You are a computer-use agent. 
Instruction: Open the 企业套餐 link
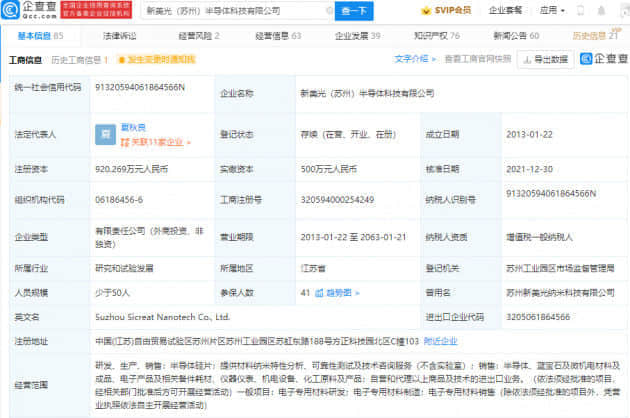click(505, 10)
